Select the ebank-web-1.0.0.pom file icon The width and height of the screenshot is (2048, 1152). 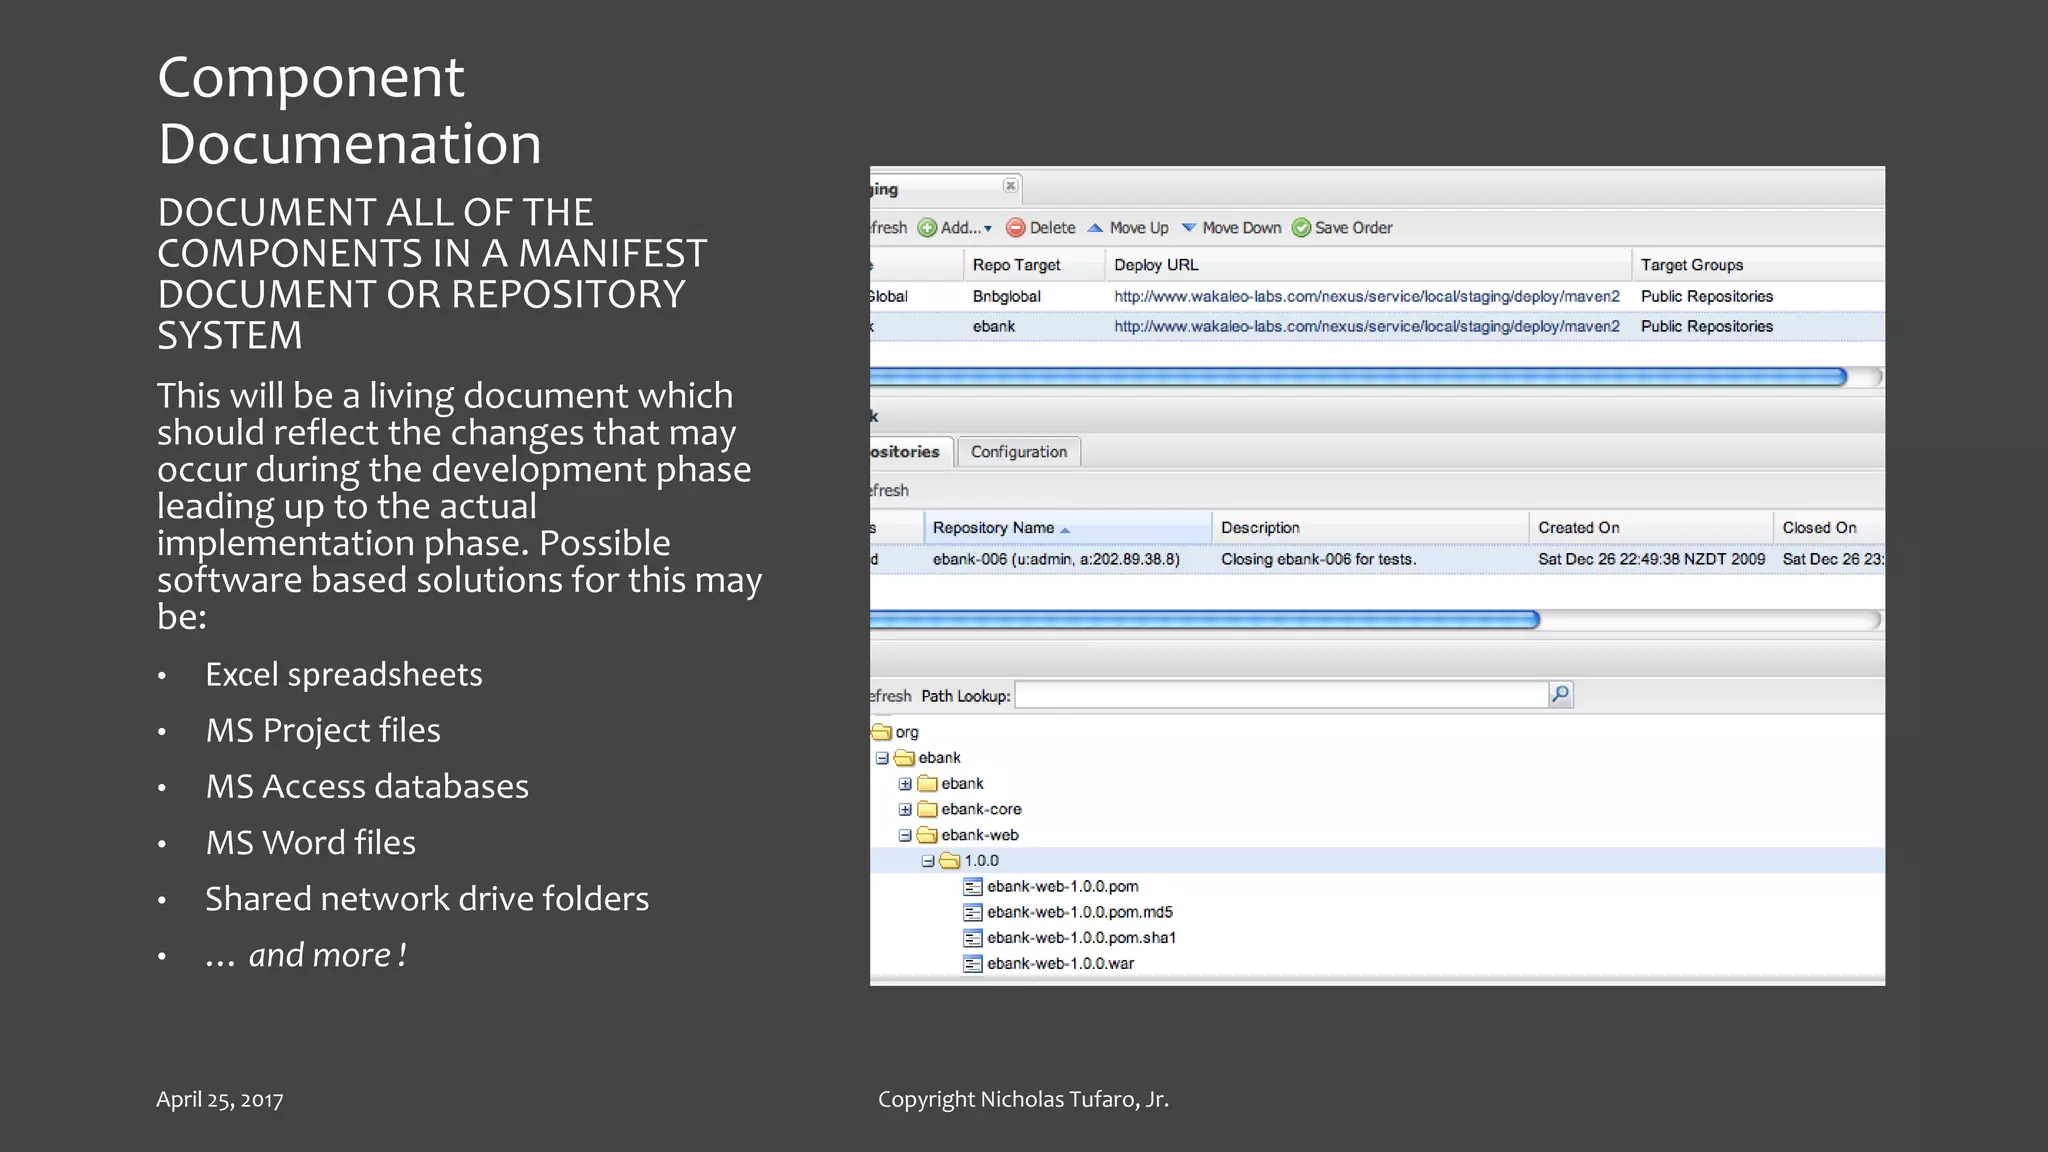point(972,887)
